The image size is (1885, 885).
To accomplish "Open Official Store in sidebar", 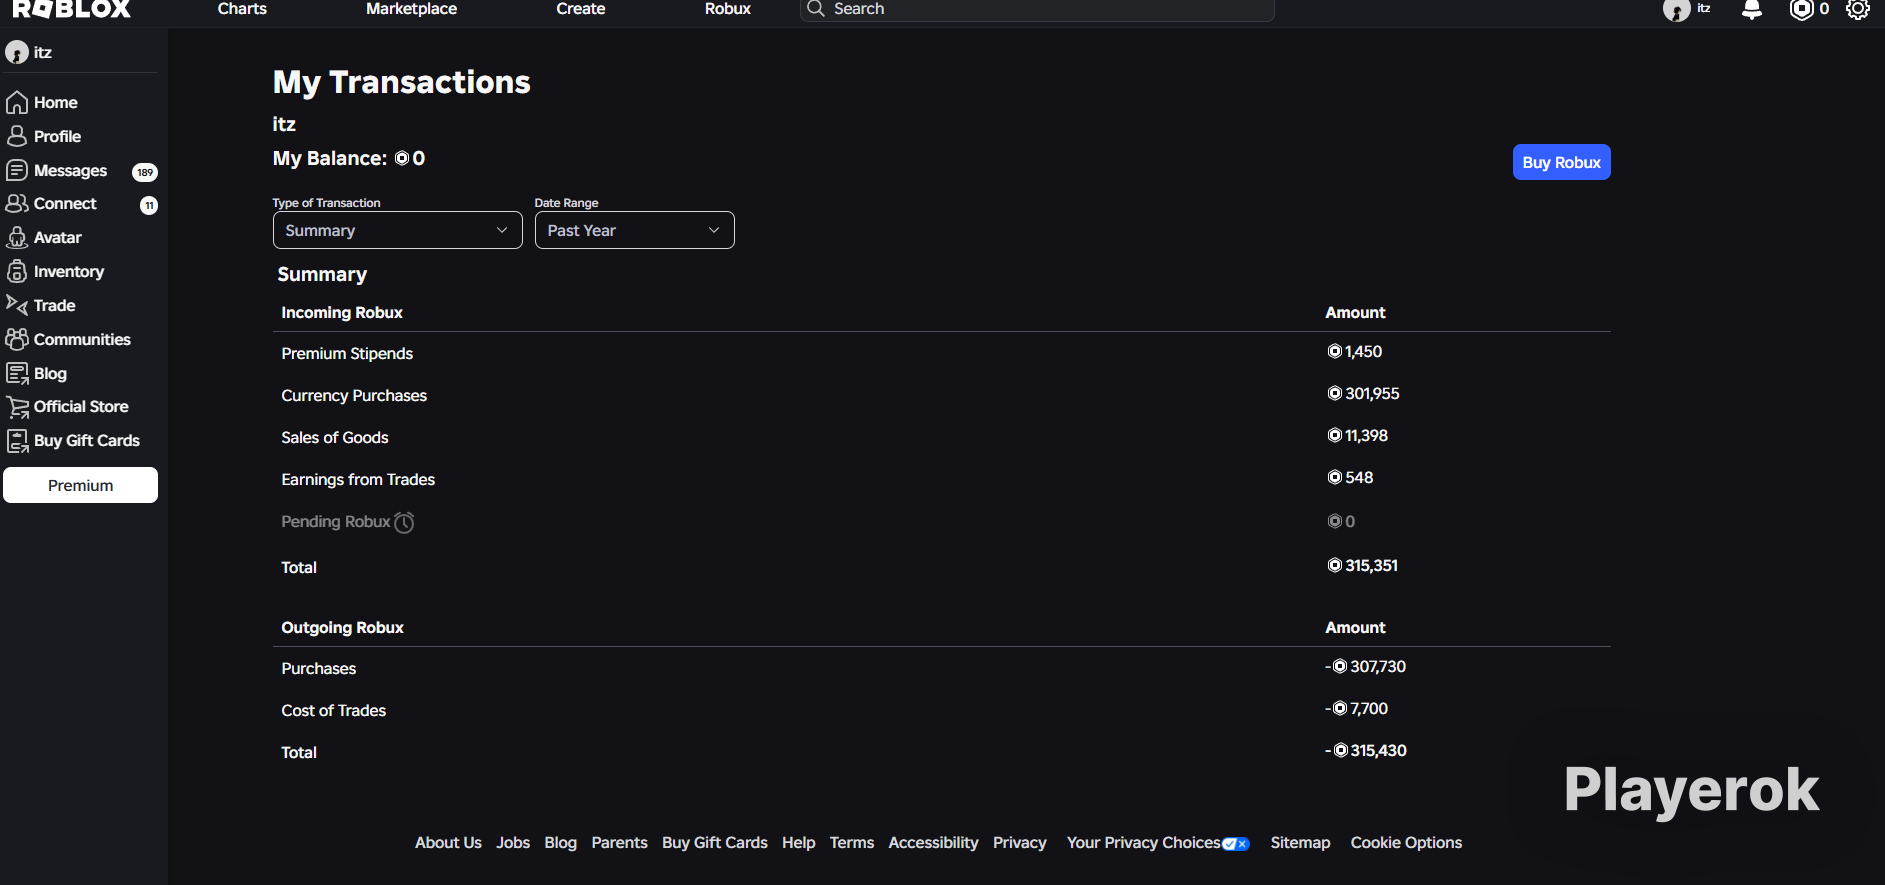I will pos(81,406).
